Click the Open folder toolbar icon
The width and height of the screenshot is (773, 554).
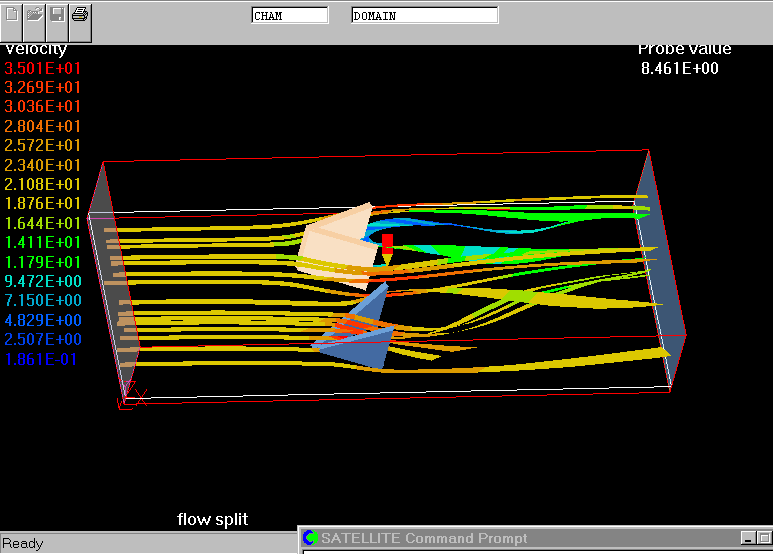[35, 15]
